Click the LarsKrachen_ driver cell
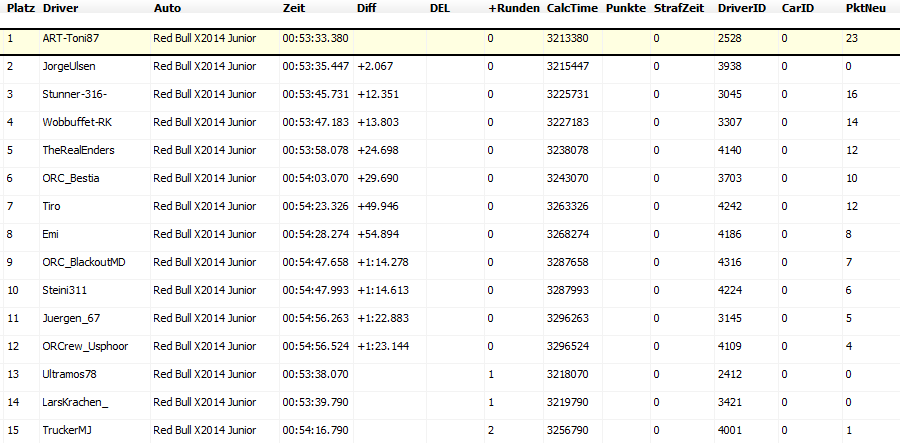900x443 pixels. [x=74, y=402]
